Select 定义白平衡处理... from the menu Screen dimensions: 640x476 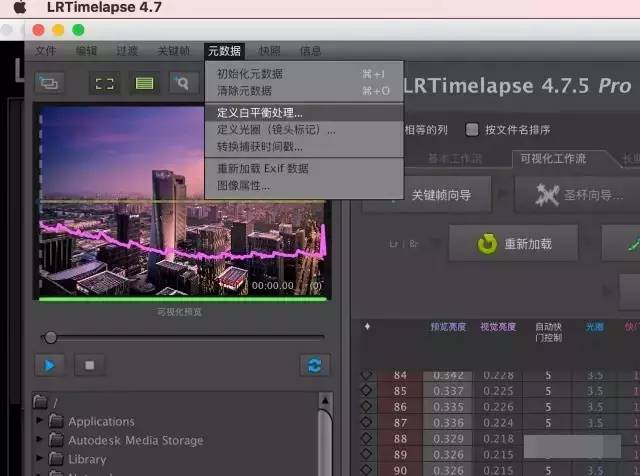click(x=260, y=113)
